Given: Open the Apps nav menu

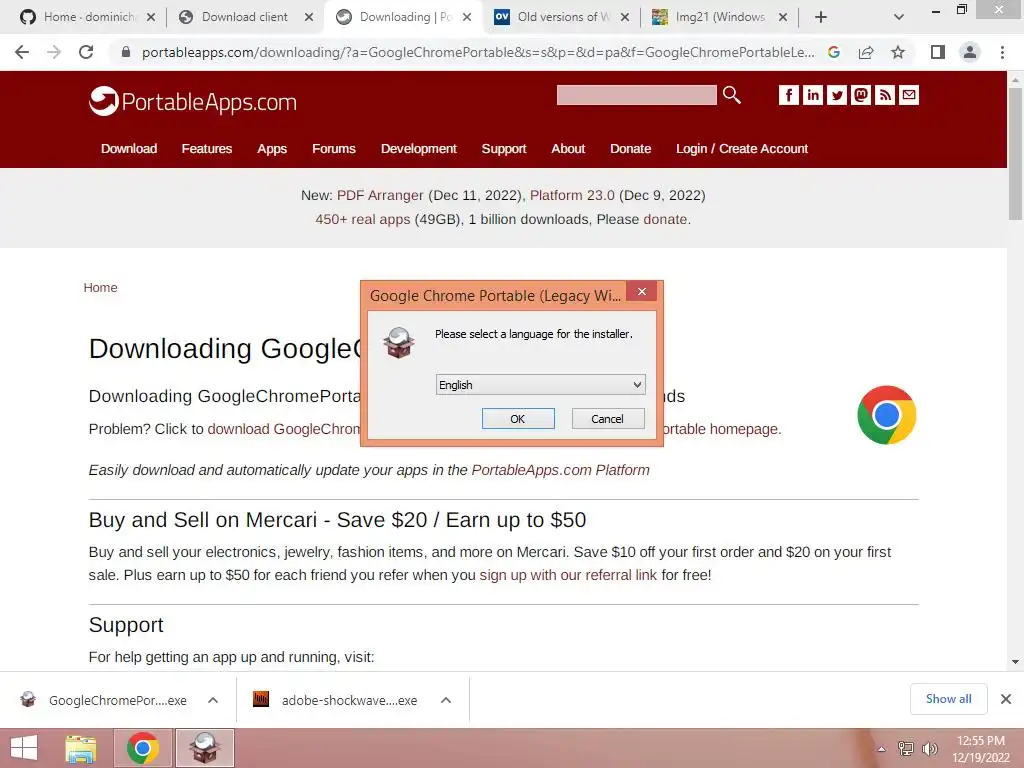Looking at the screenshot, I should click(x=272, y=149).
